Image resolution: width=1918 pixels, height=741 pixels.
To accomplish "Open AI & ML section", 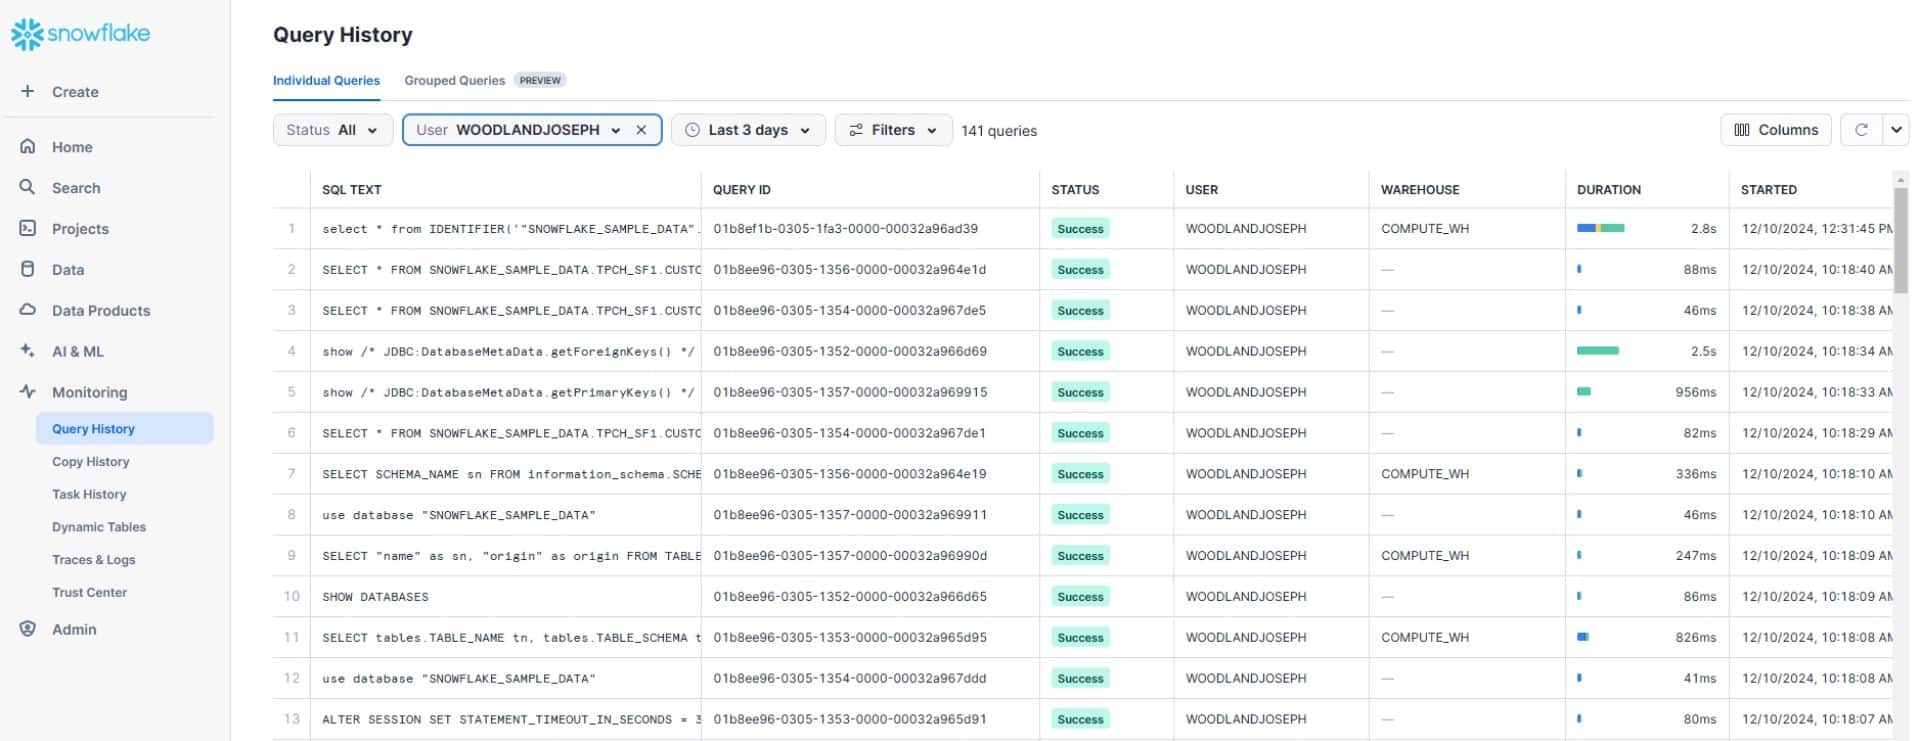I will tap(77, 352).
